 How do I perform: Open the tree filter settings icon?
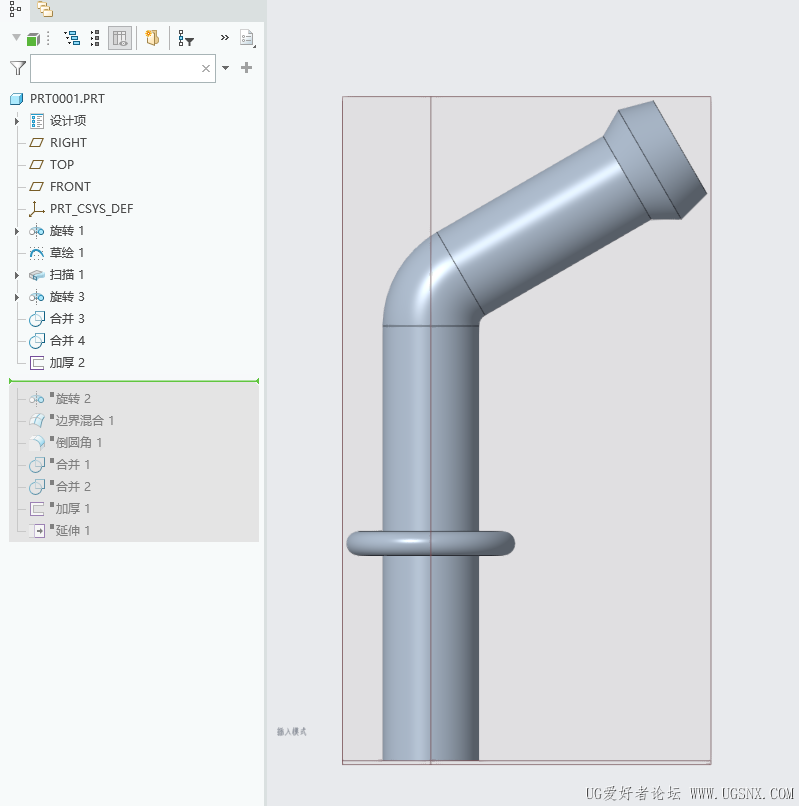[x=185, y=38]
